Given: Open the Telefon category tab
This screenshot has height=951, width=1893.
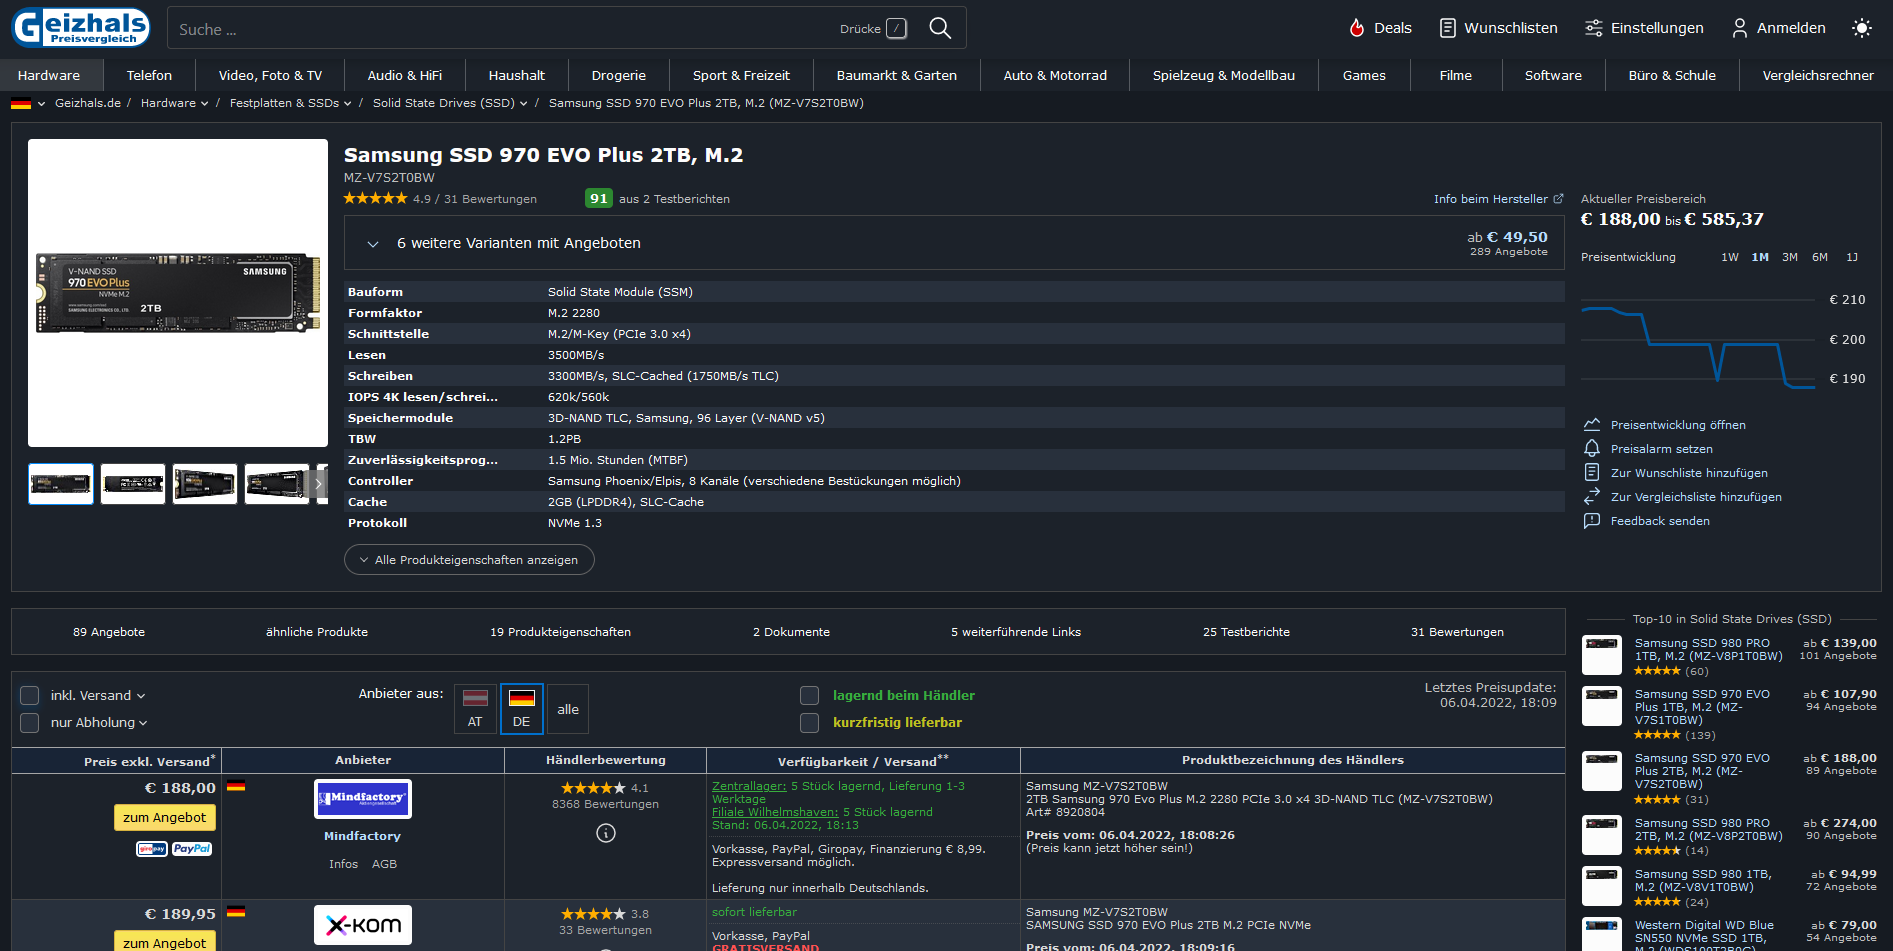Looking at the screenshot, I should (x=149, y=75).
